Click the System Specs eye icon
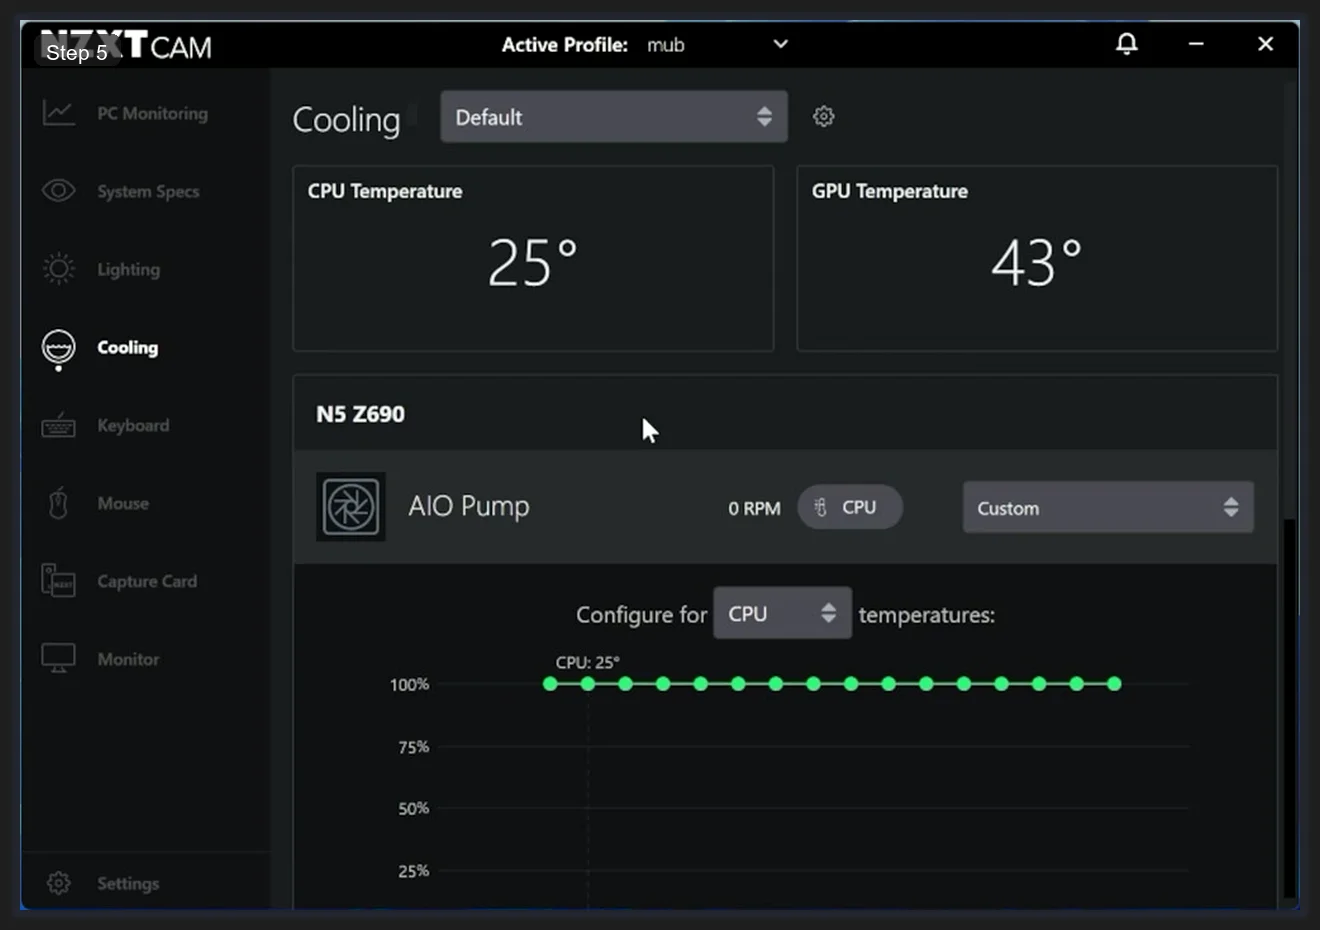The width and height of the screenshot is (1320, 930). point(58,191)
